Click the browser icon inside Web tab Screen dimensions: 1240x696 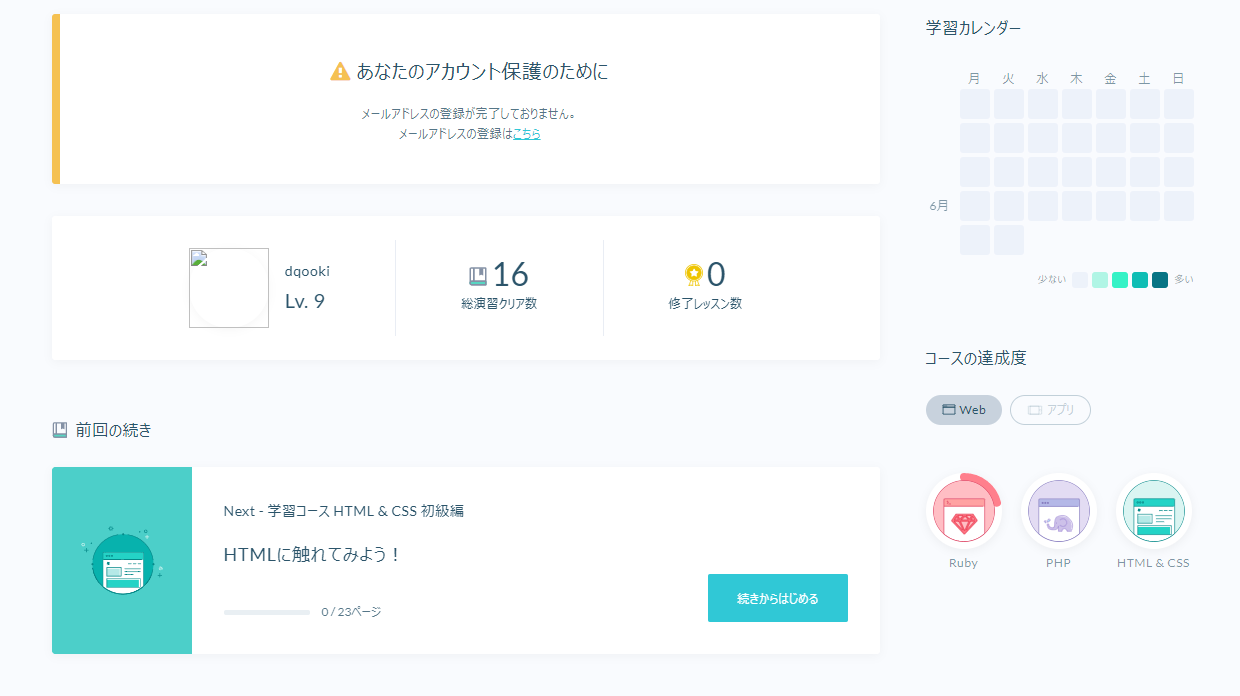click(x=949, y=410)
